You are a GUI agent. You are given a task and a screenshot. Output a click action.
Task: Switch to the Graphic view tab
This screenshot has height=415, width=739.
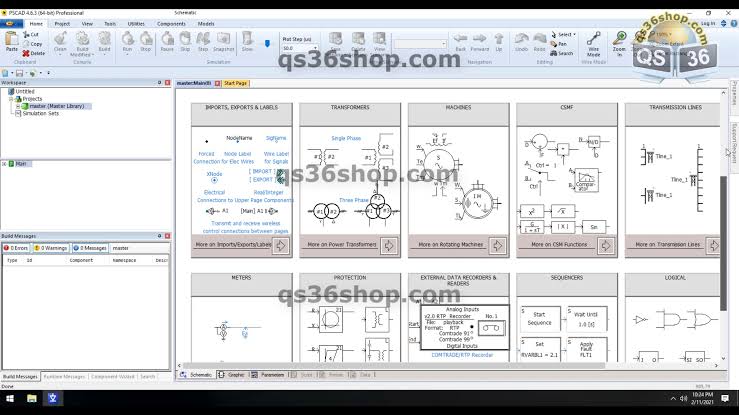point(231,375)
